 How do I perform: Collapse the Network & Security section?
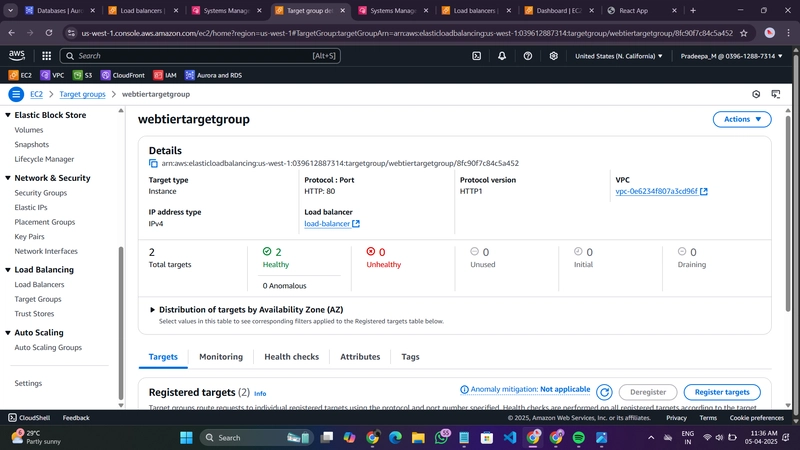(x=8, y=178)
